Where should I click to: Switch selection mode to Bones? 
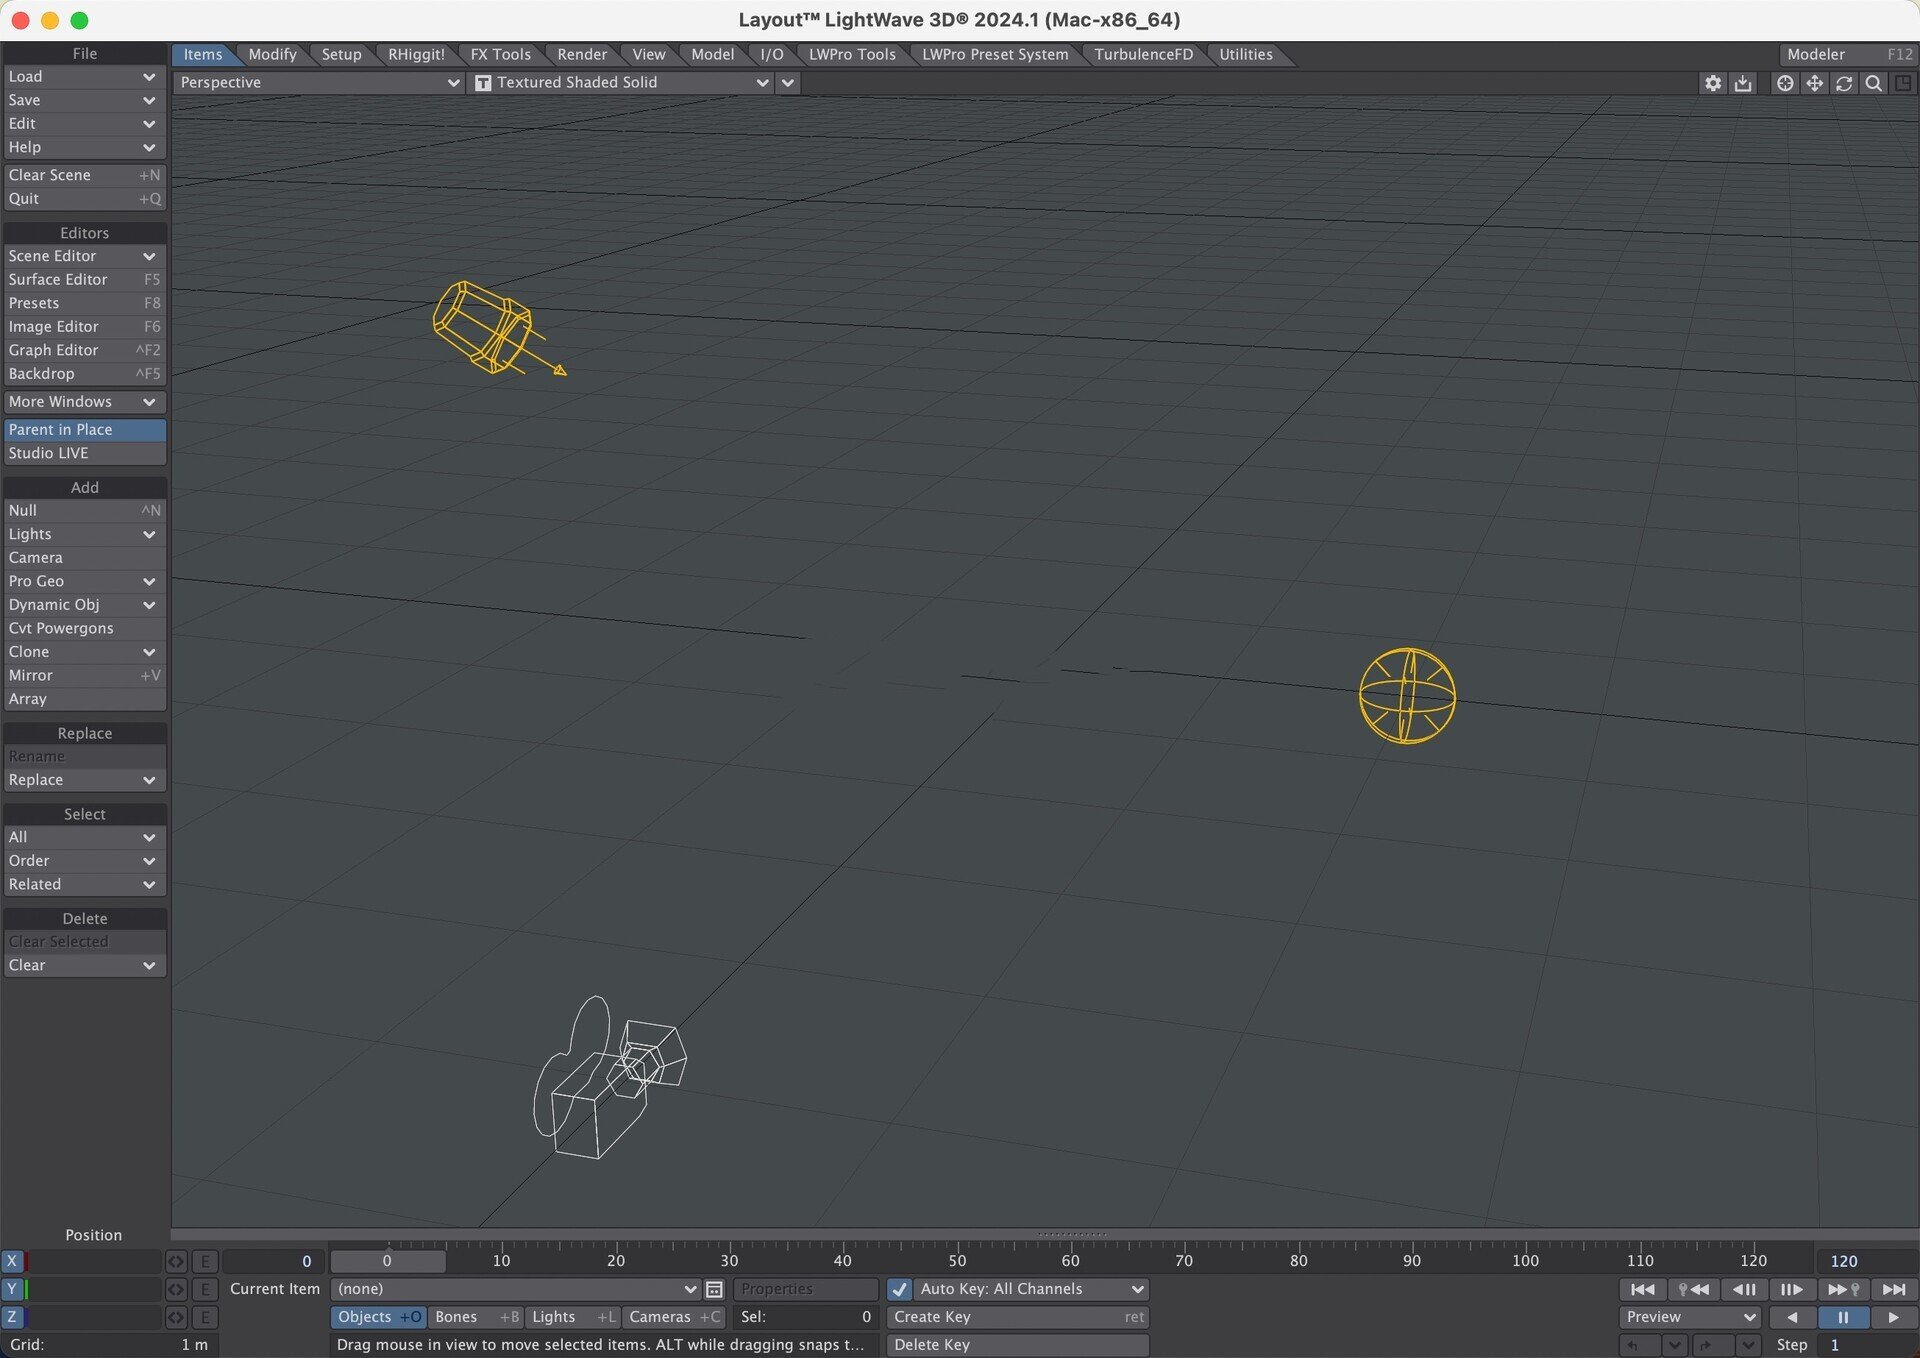tap(476, 1317)
